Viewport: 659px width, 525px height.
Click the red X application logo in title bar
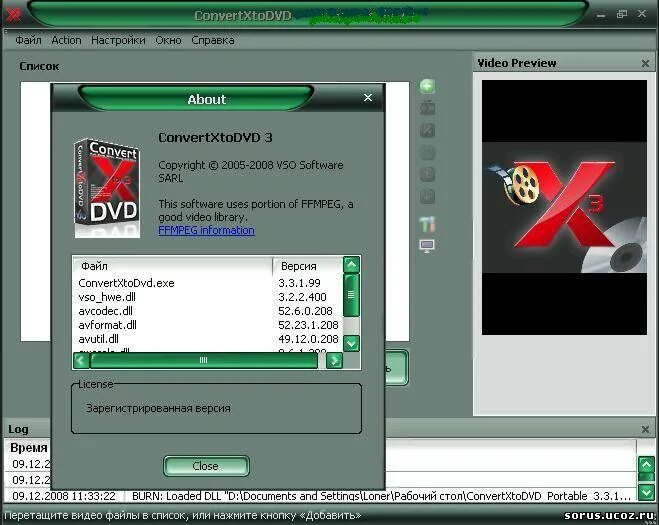[13, 15]
